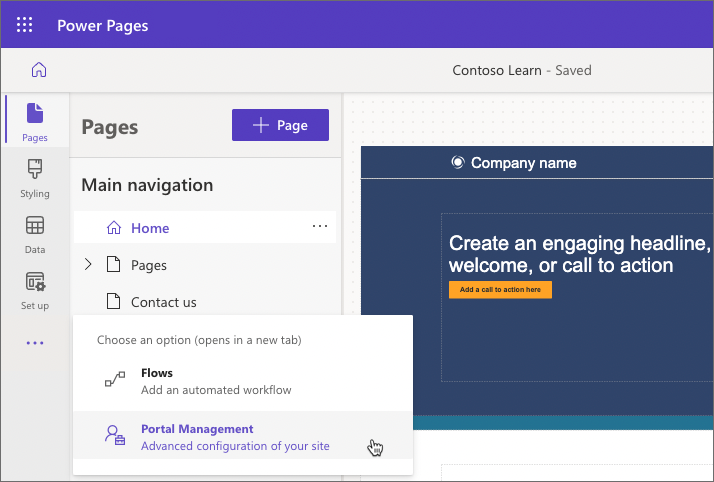This screenshot has height=482, width=714.
Task: Click the Flows workflow icon
Action: [115, 379]
